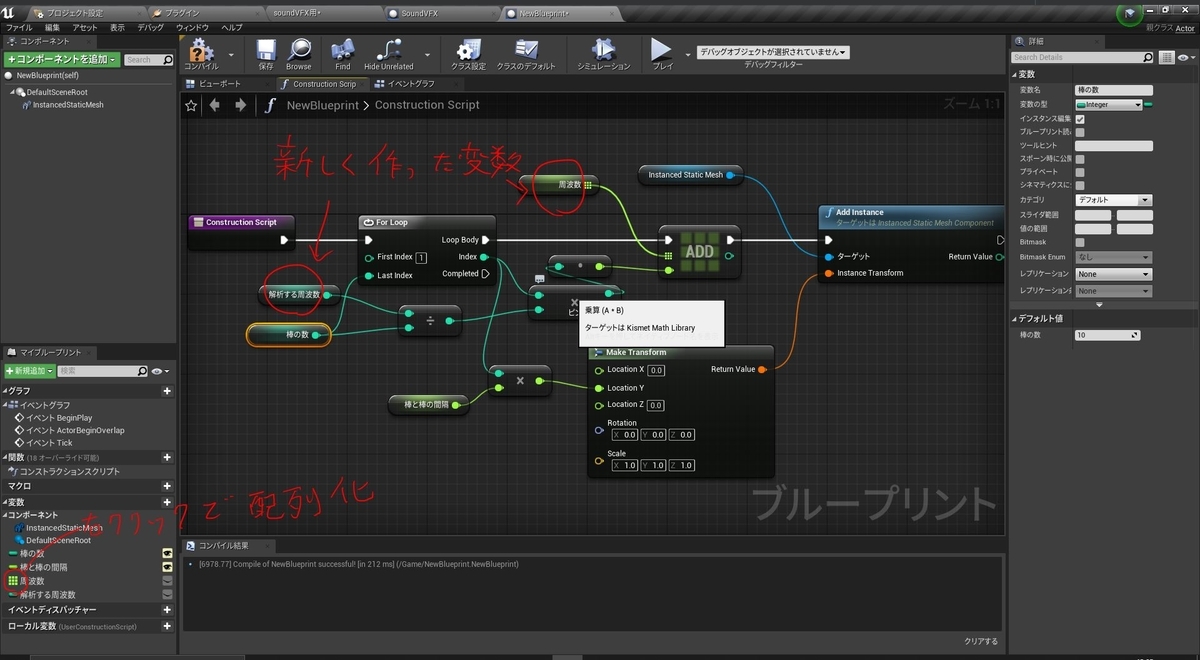This screenshot has height=660, width=1200.
Task: Add a new function with the 関数 plus icon
Action: pos(167,457)
